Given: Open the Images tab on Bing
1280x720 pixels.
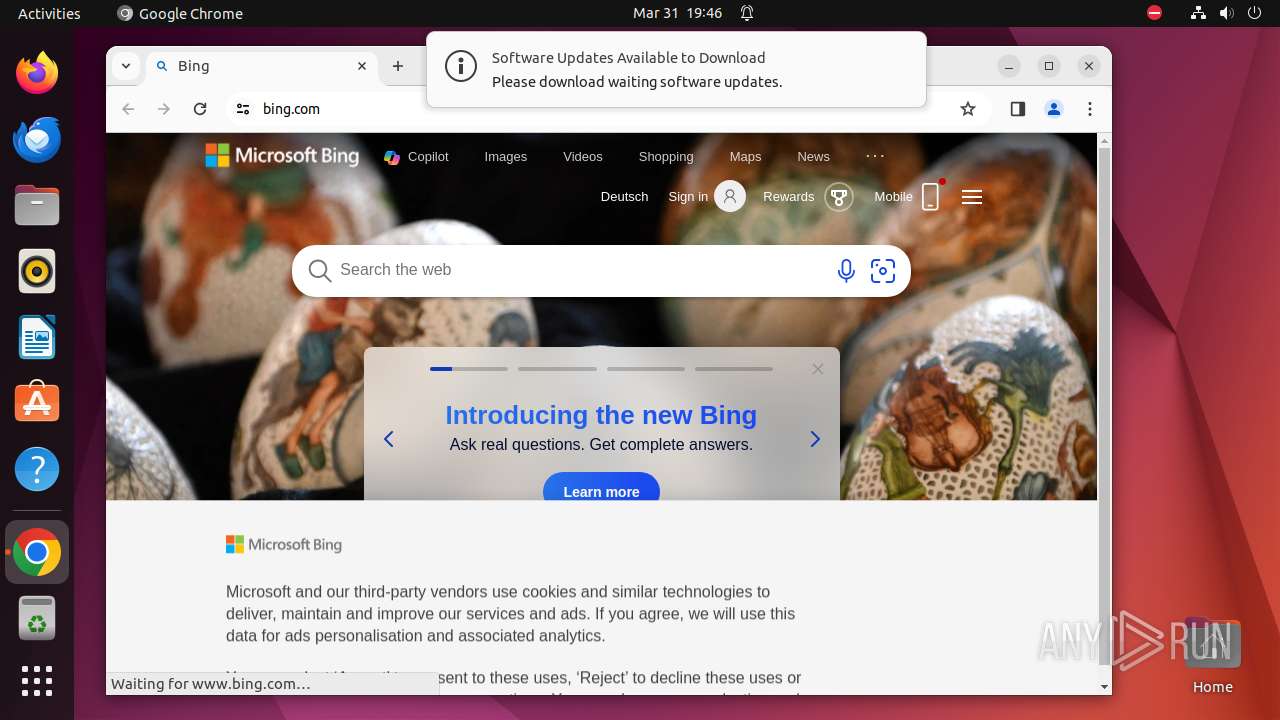Looking at the screenshot, I should pyautogui.click(x=505, y=157).
